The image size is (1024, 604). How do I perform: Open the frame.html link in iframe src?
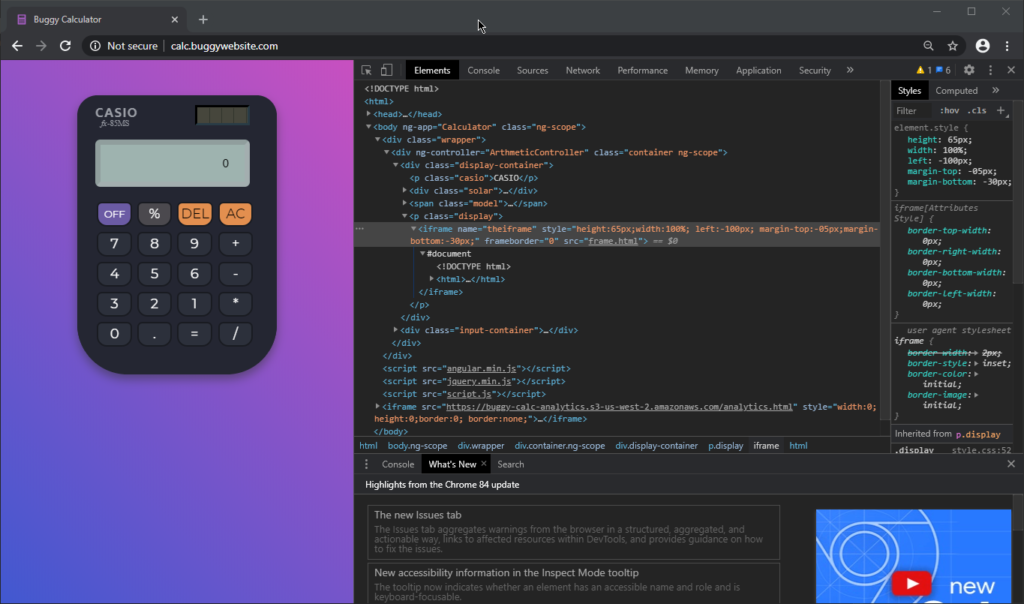[613, 241]
